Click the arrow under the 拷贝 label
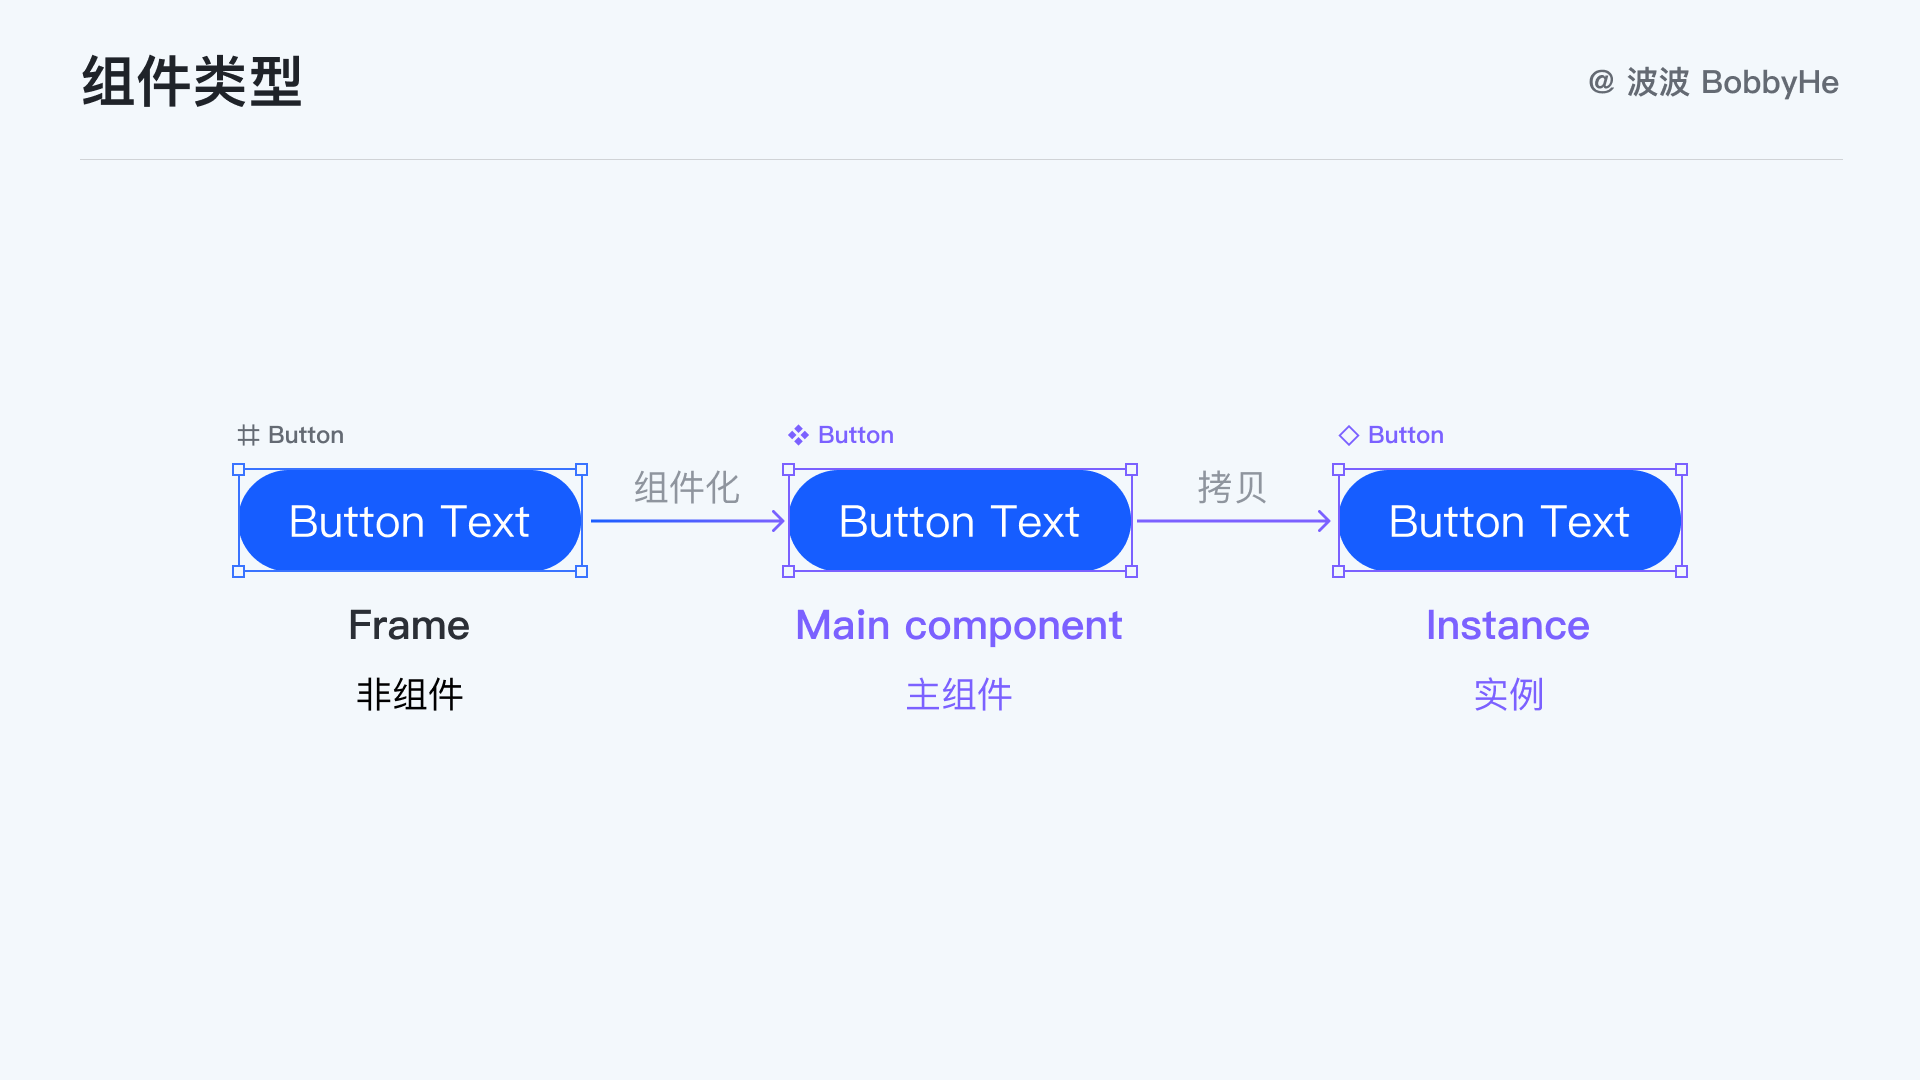This screenshot has width=1920, height=1080. coord(1234,521)
